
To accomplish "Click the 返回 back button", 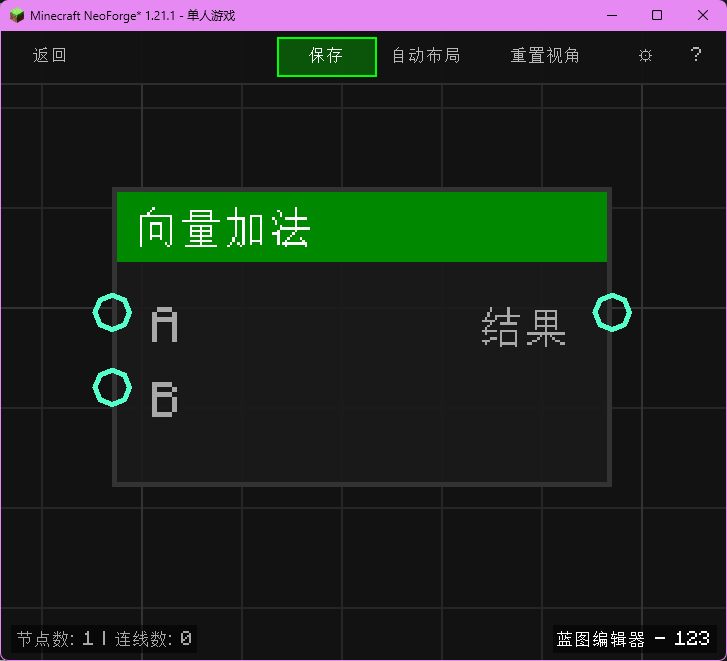I will tap(50, 56).
